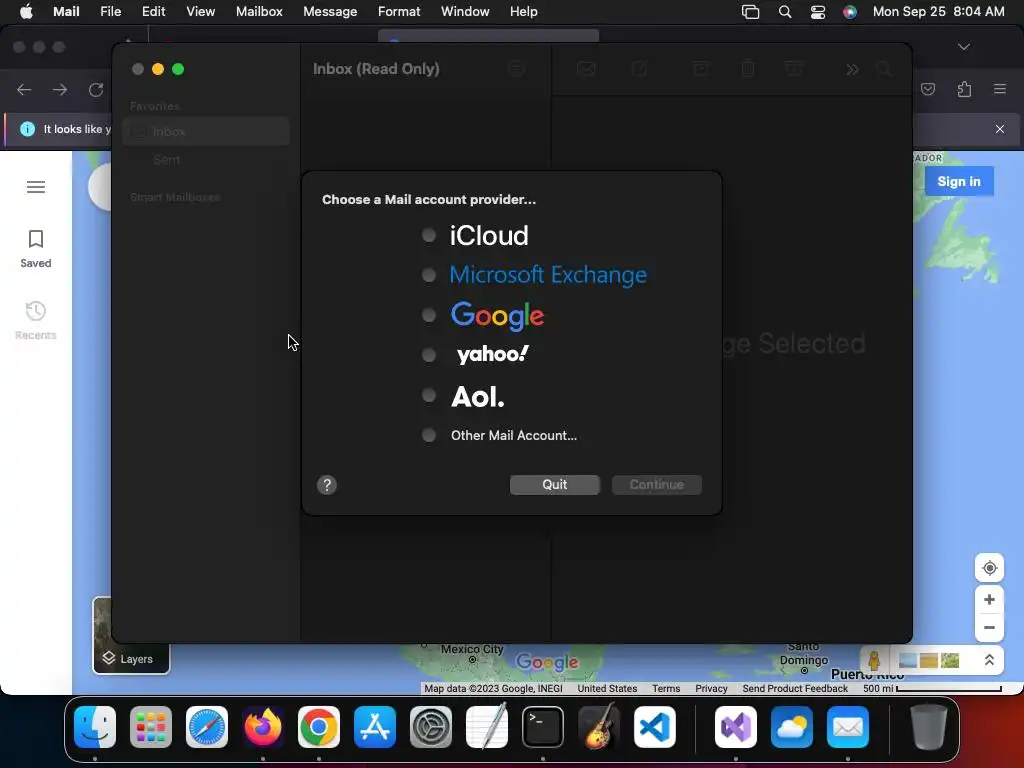This screenshot has width=1024, height=768.
Task: Open the Window menu
Action: coord(465,12)
